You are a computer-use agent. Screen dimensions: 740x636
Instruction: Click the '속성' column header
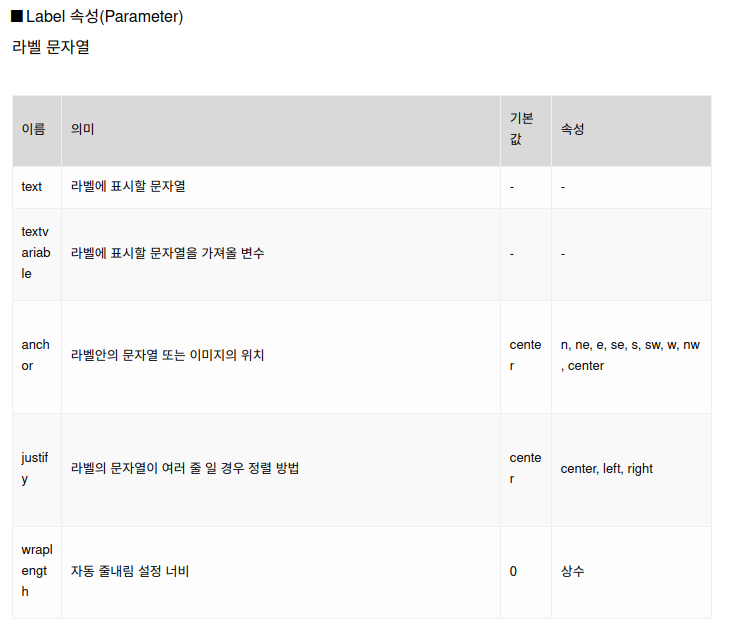[x=572, y=129]
